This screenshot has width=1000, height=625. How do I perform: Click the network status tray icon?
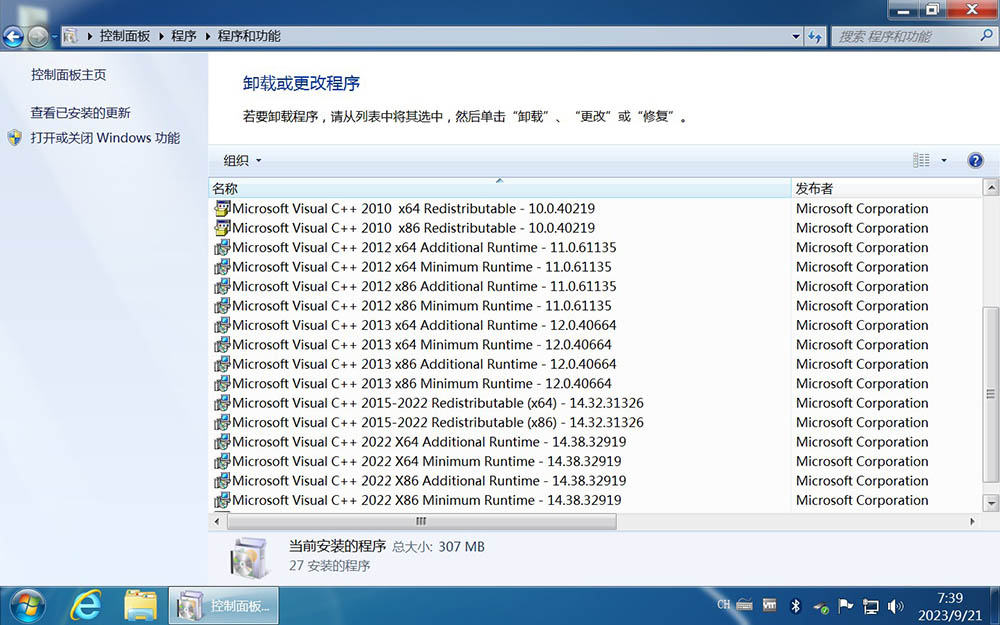870,606
